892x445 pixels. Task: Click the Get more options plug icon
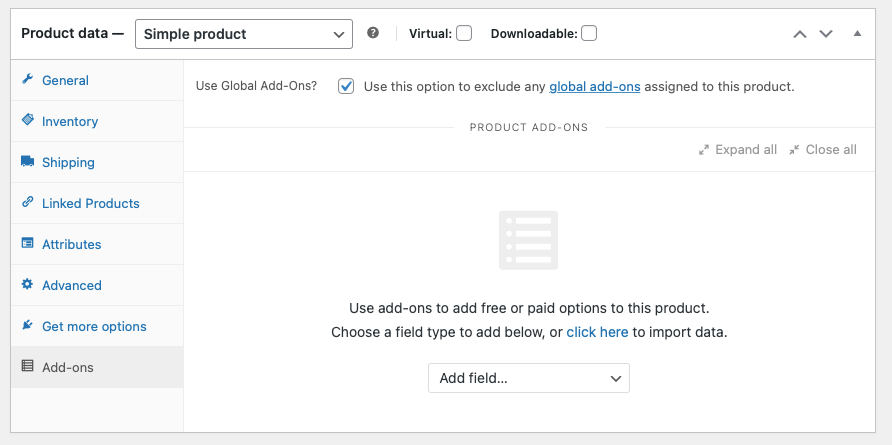[x=28, y=326]
